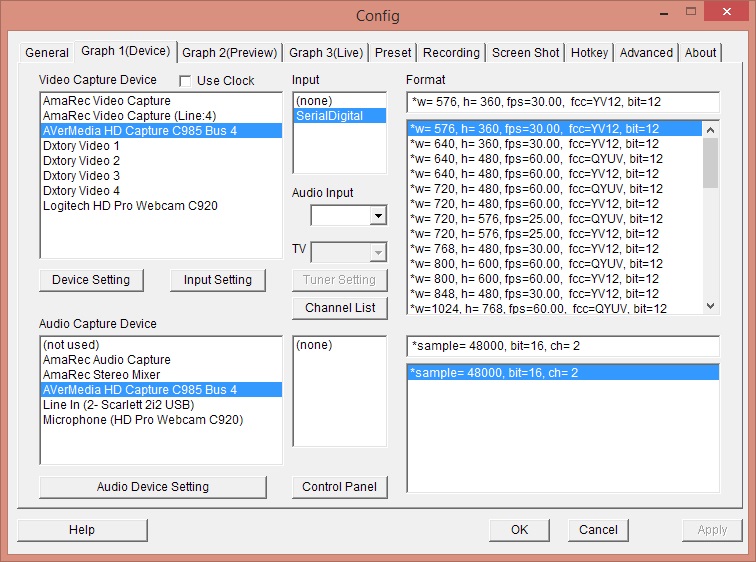
Task: Select format w=576 h=360 YV12 in list
Action: [554, 129]
